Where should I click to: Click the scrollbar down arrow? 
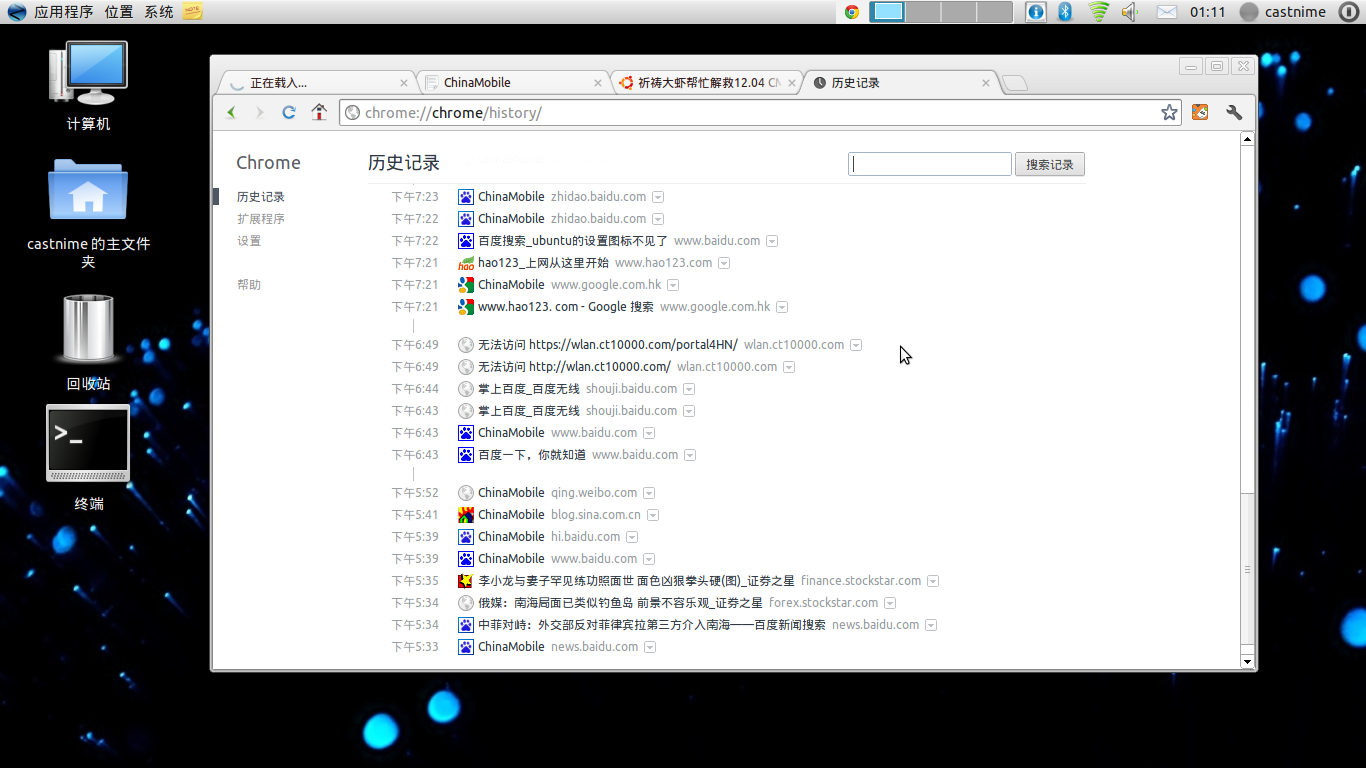[1247, 661]
